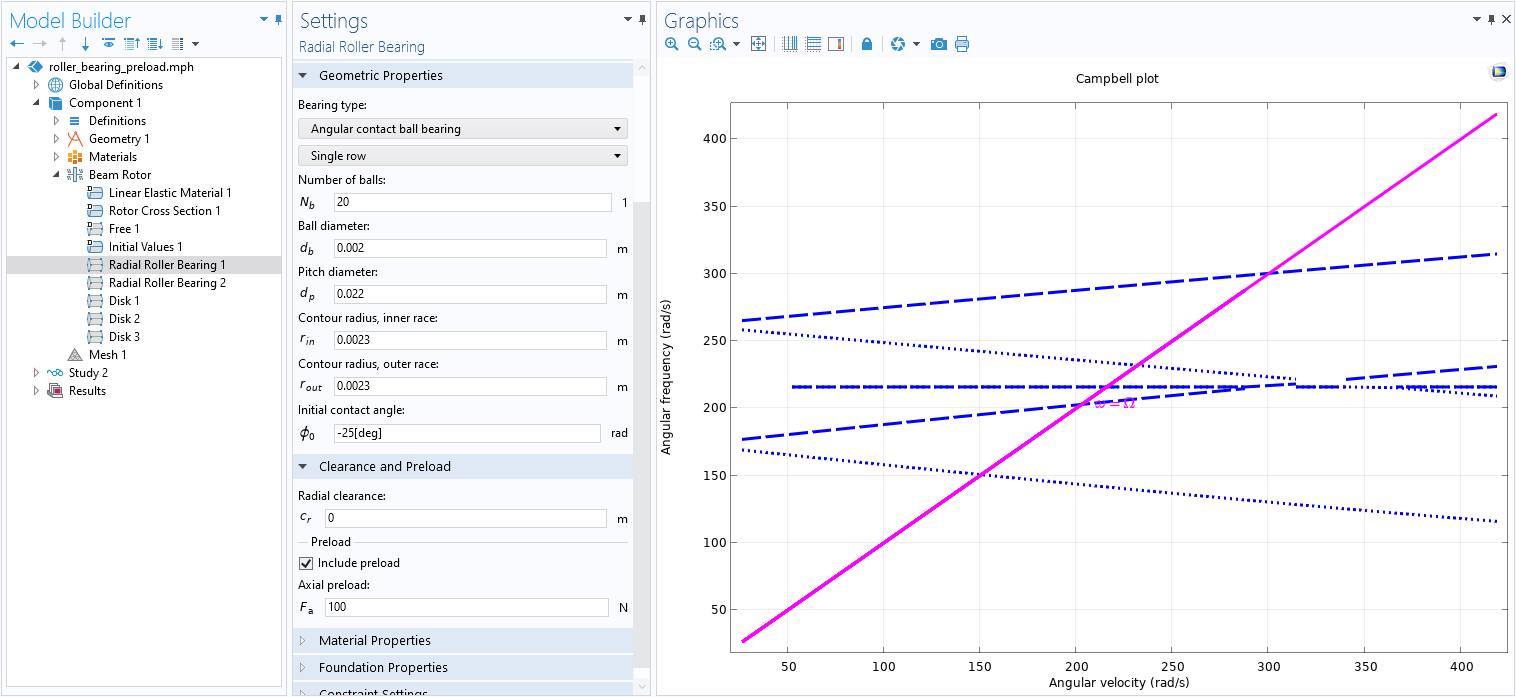1516x697 pixels.
Task: Open the Bearing type dropdown
Action: point(462,129)
